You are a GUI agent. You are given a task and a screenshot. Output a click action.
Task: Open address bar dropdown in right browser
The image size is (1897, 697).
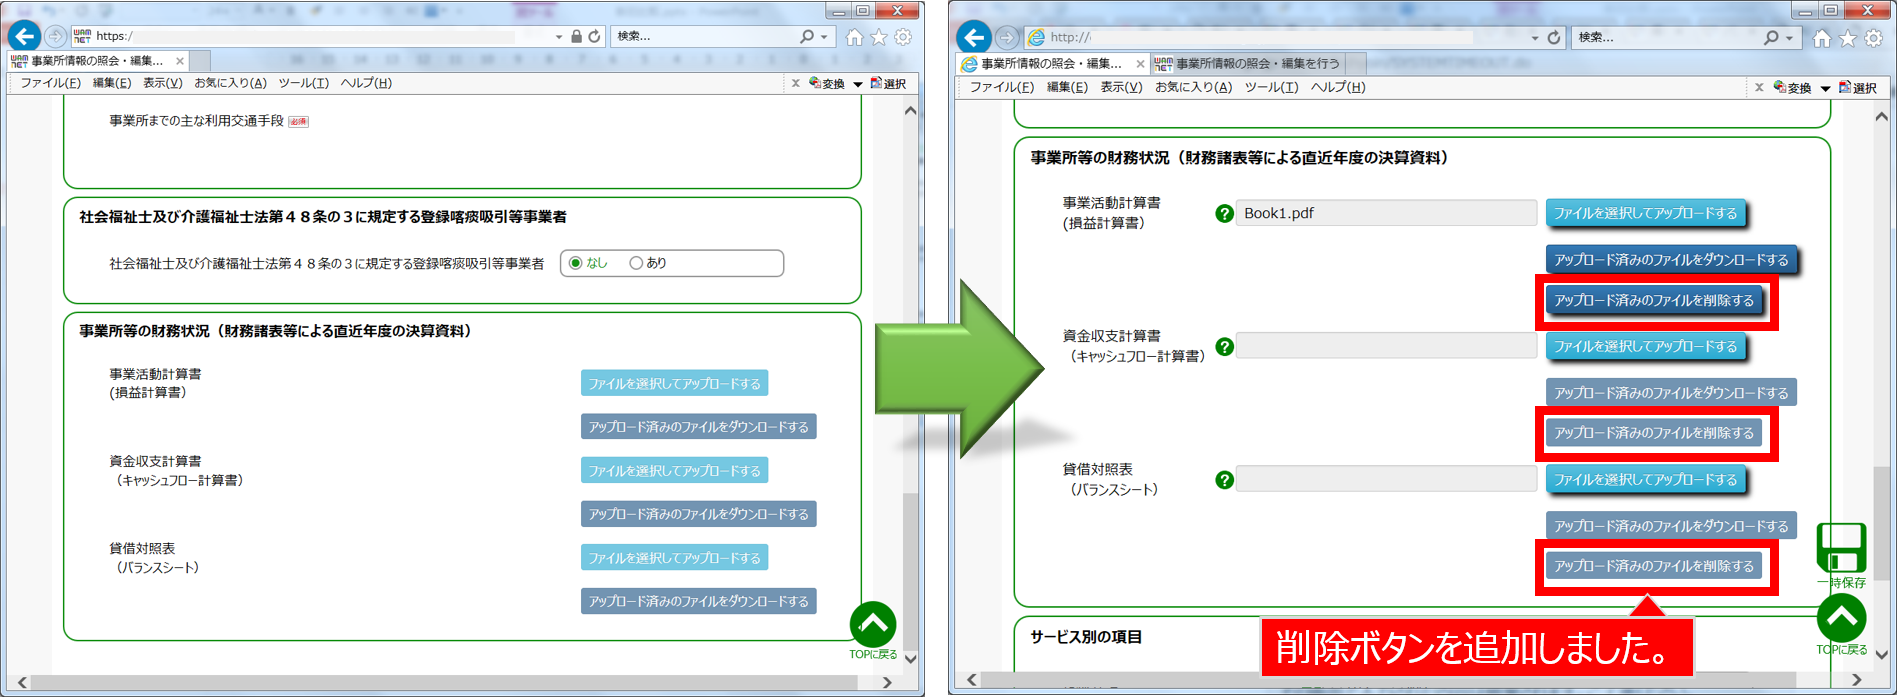pos(1535,38)
